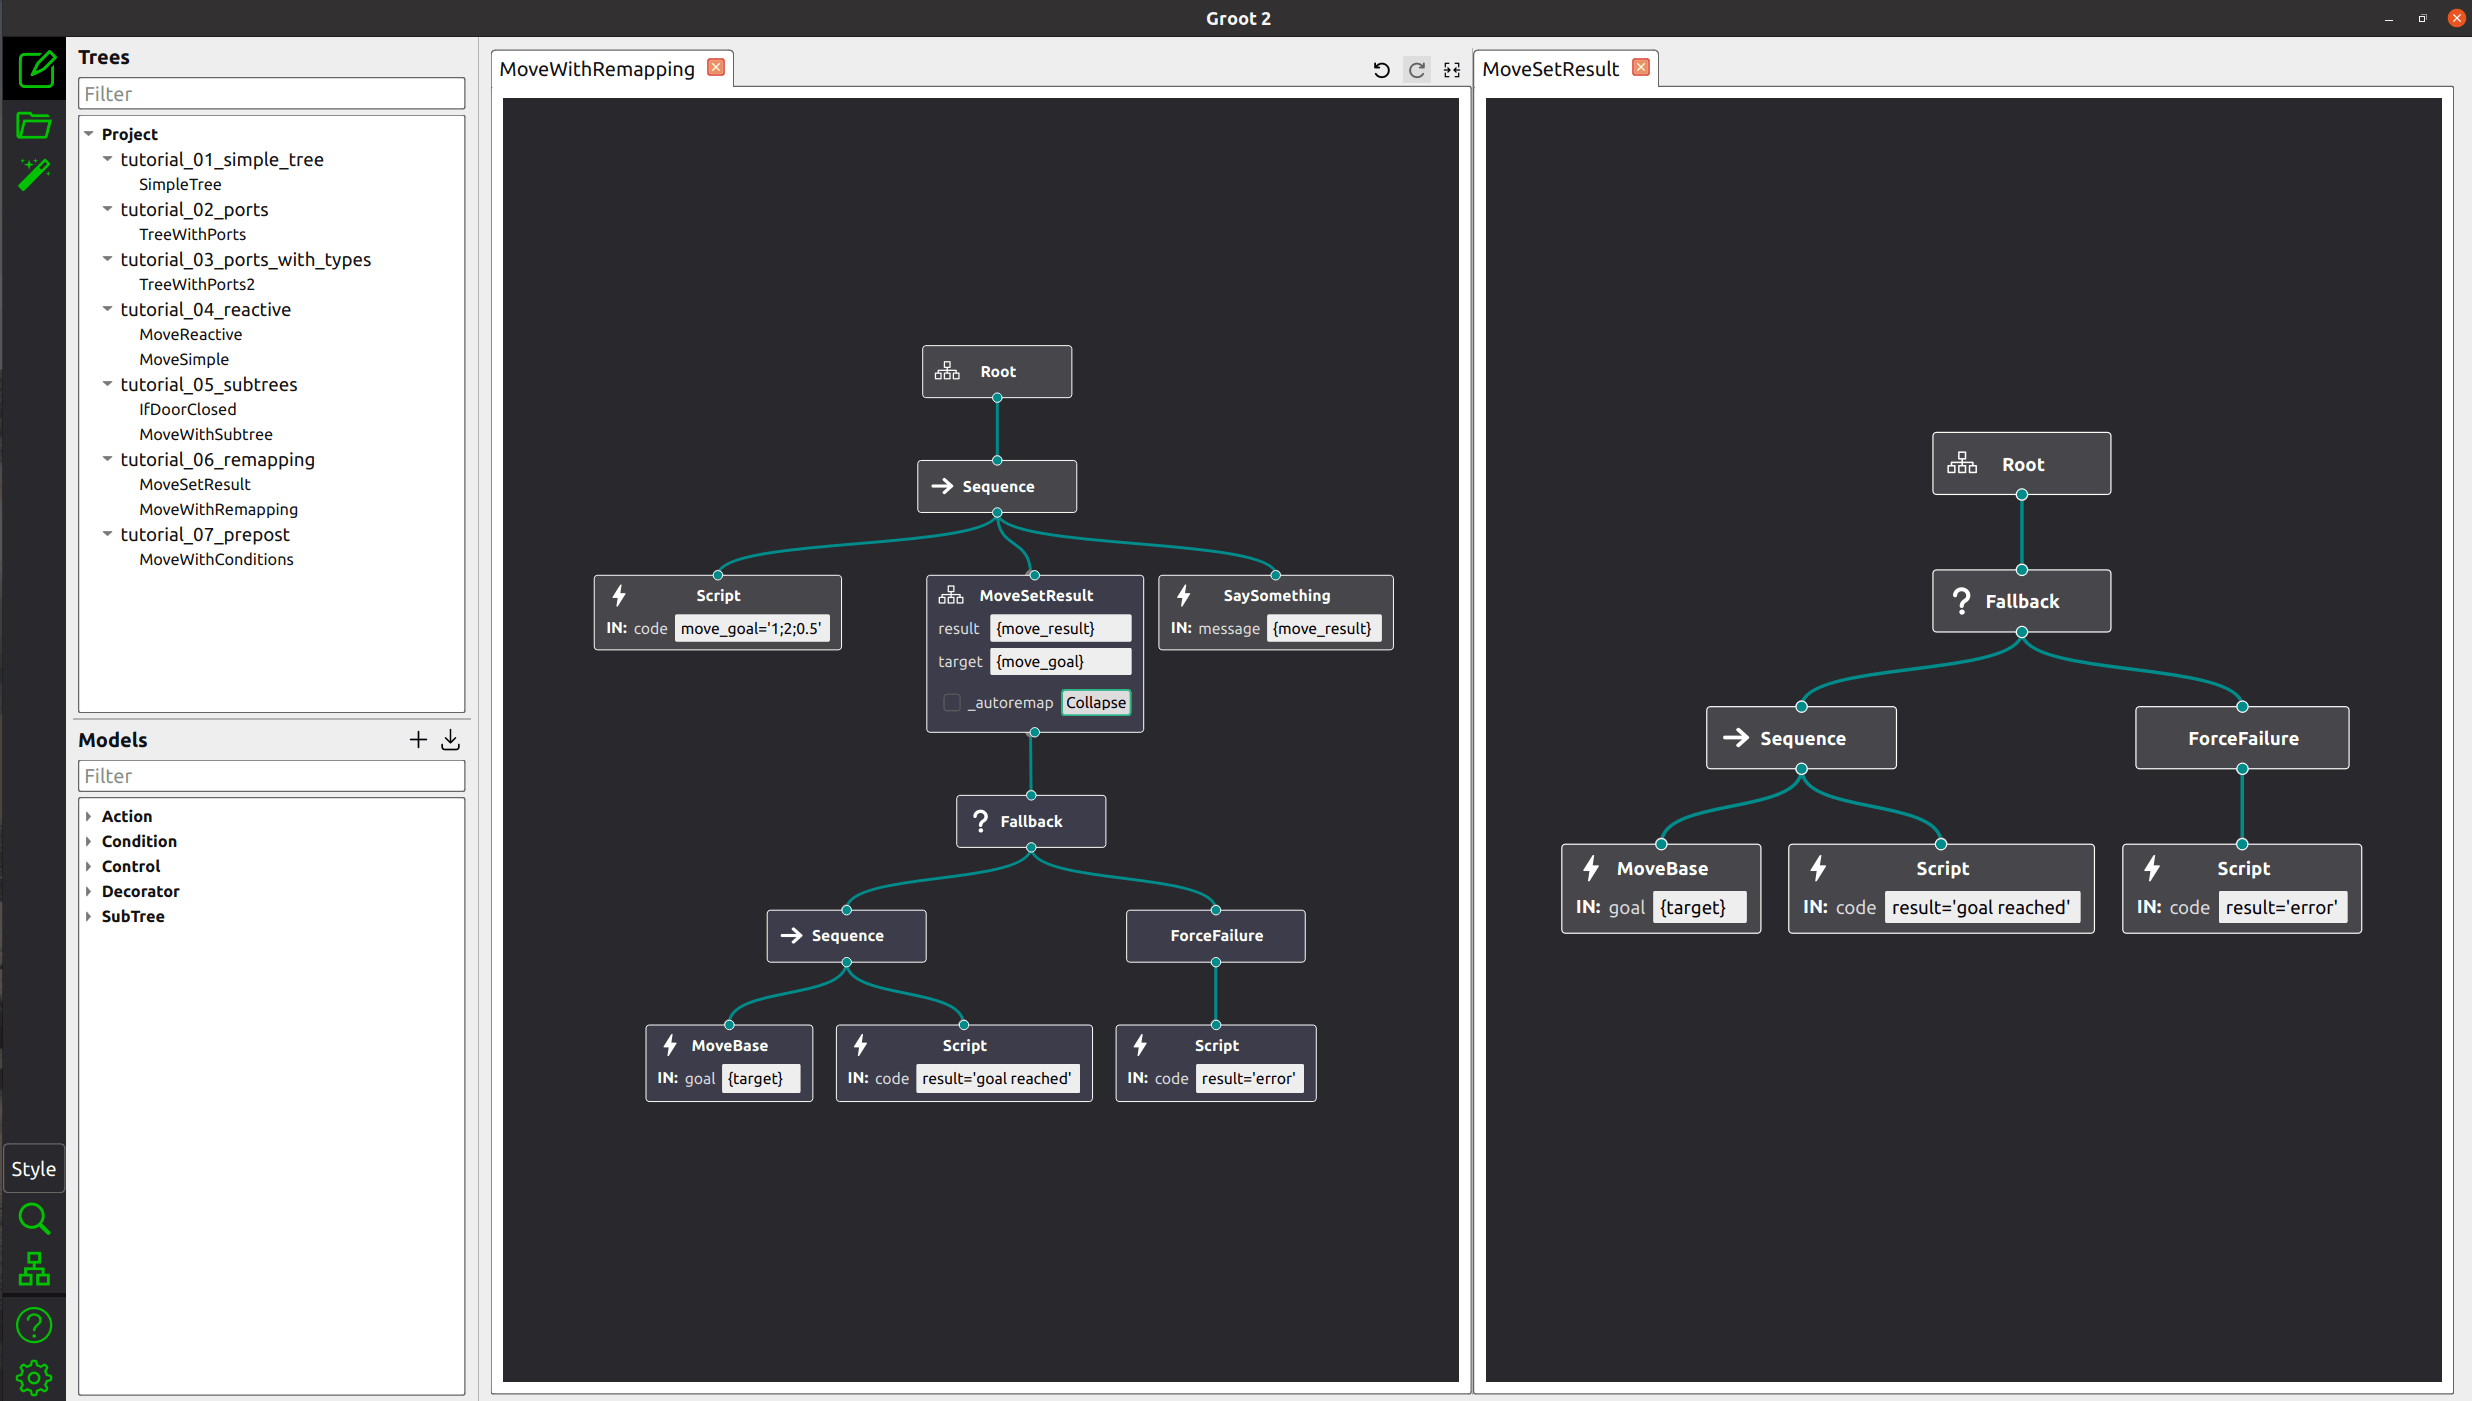Click the magnifier search icon in sidebar
Image resolution: width=2472 pixels, height=1401 pixels.
coord(34,1218)
